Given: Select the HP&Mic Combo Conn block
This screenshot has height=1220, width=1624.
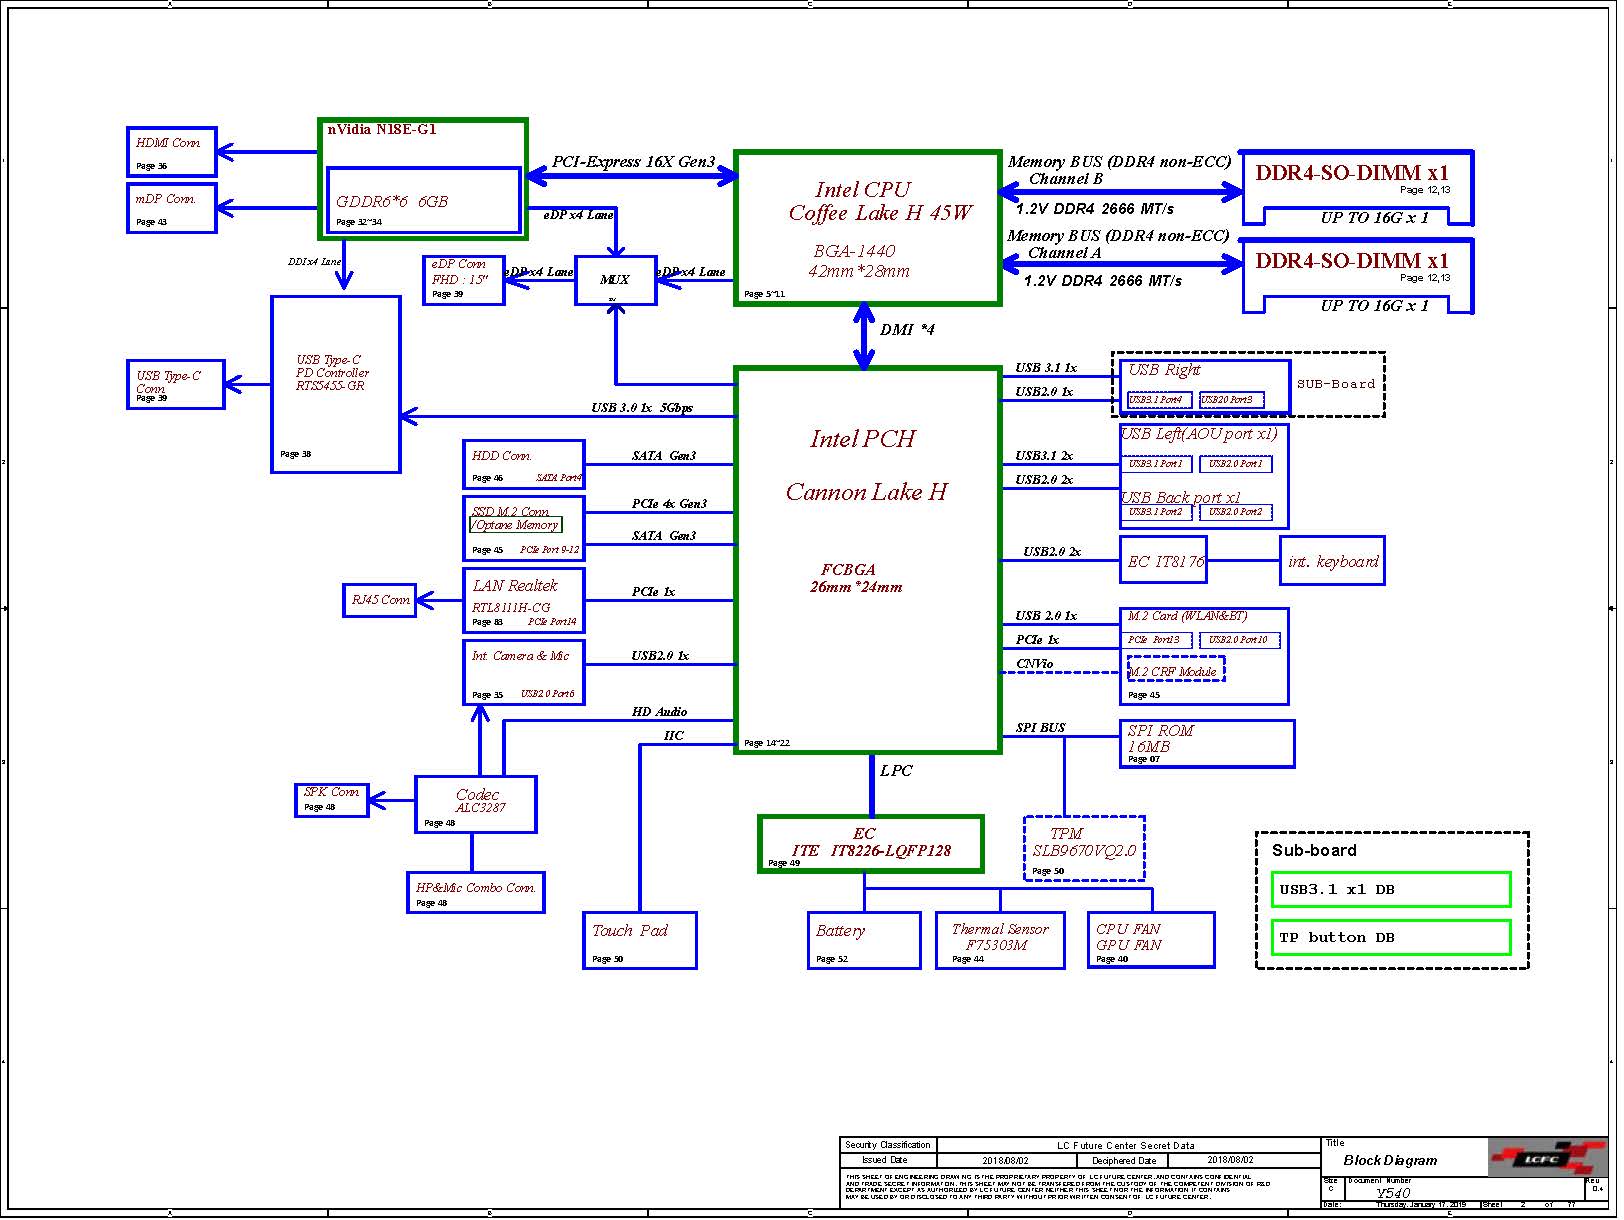Looking at the screenshot, I should click(x=476, y=892).
